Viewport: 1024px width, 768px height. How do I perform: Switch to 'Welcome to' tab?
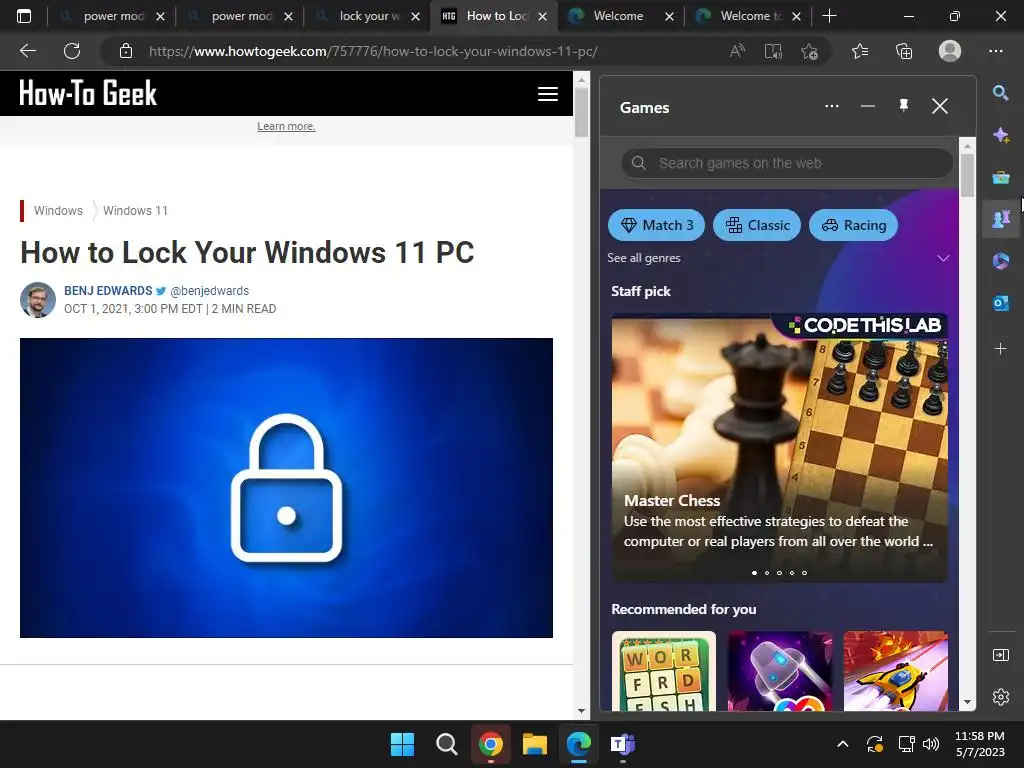click(746, 16)
